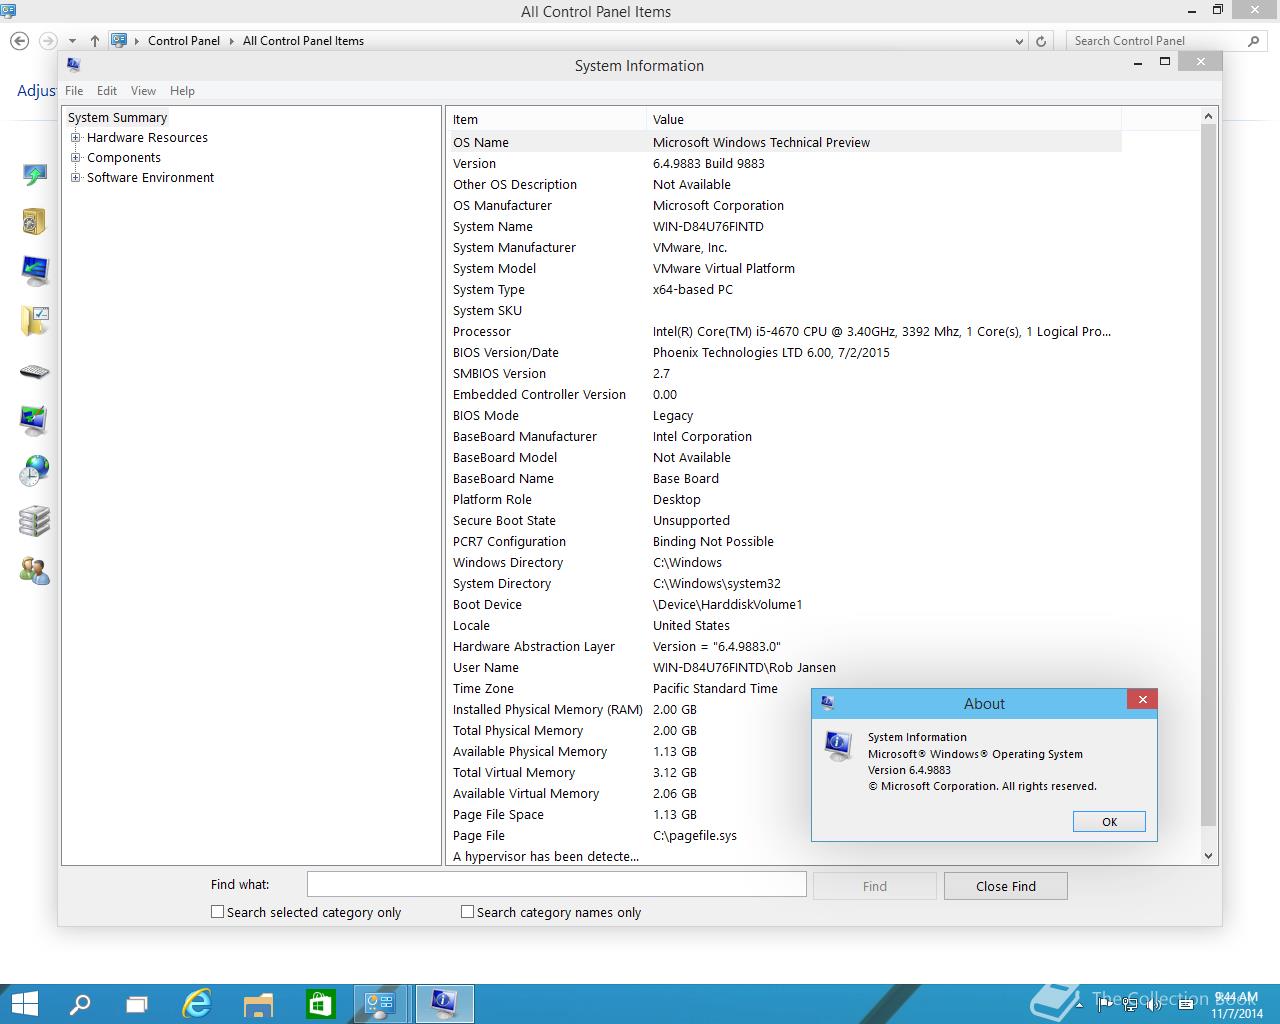Screen dimensions: 1280x1024
Task: Select the System Manufacturer row
Action: (784, 247)
